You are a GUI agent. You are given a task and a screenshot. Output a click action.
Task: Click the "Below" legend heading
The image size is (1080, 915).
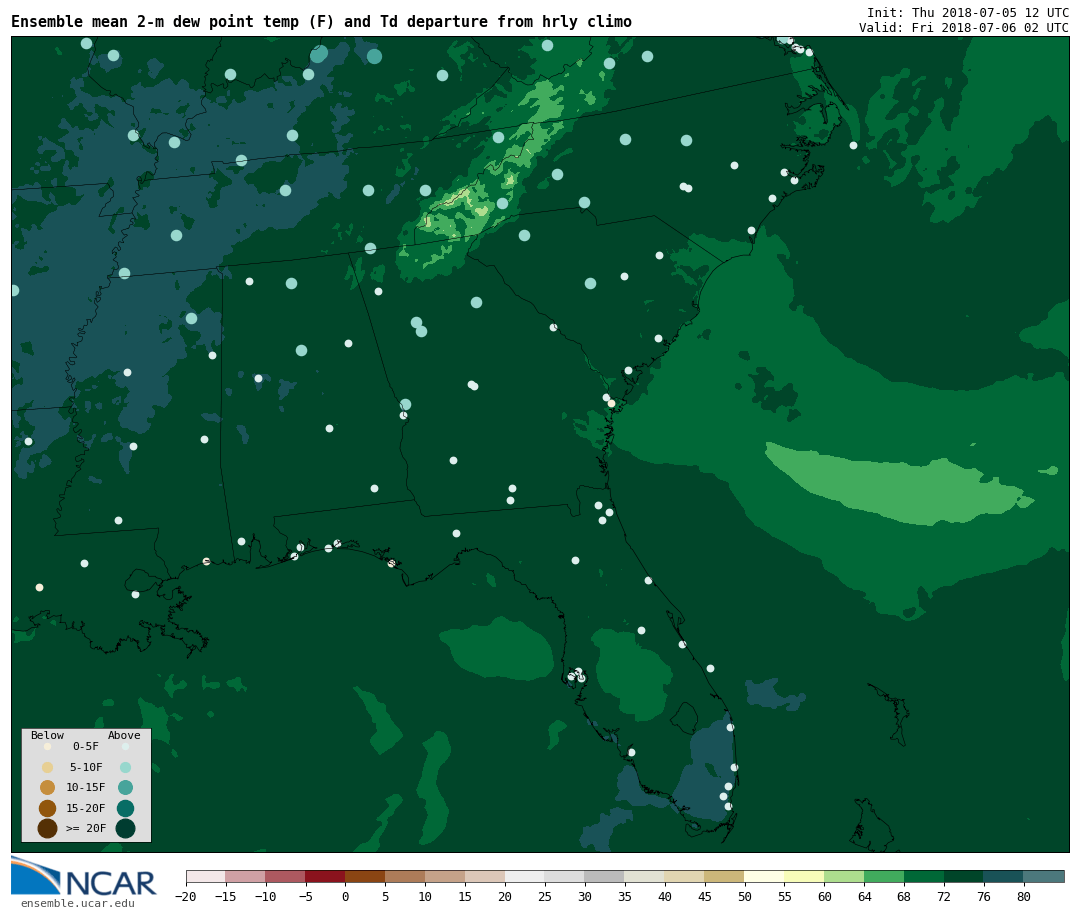pyautogui.click(x=48, y=735)
